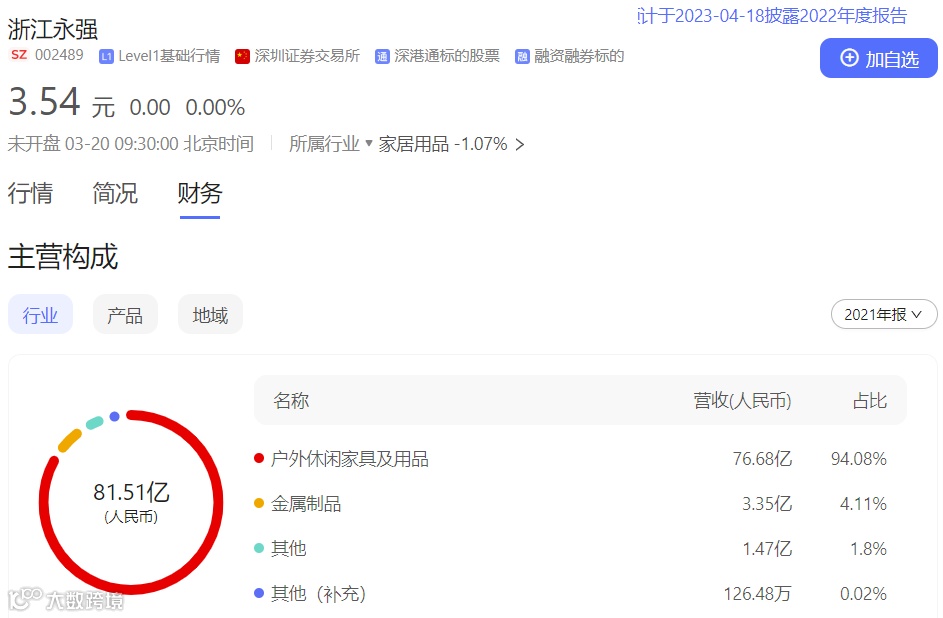The height and width of the screenshot is (618, 943).
Task: Click the 户外休闲家具及用品 row name
Action: coord(349,459)
